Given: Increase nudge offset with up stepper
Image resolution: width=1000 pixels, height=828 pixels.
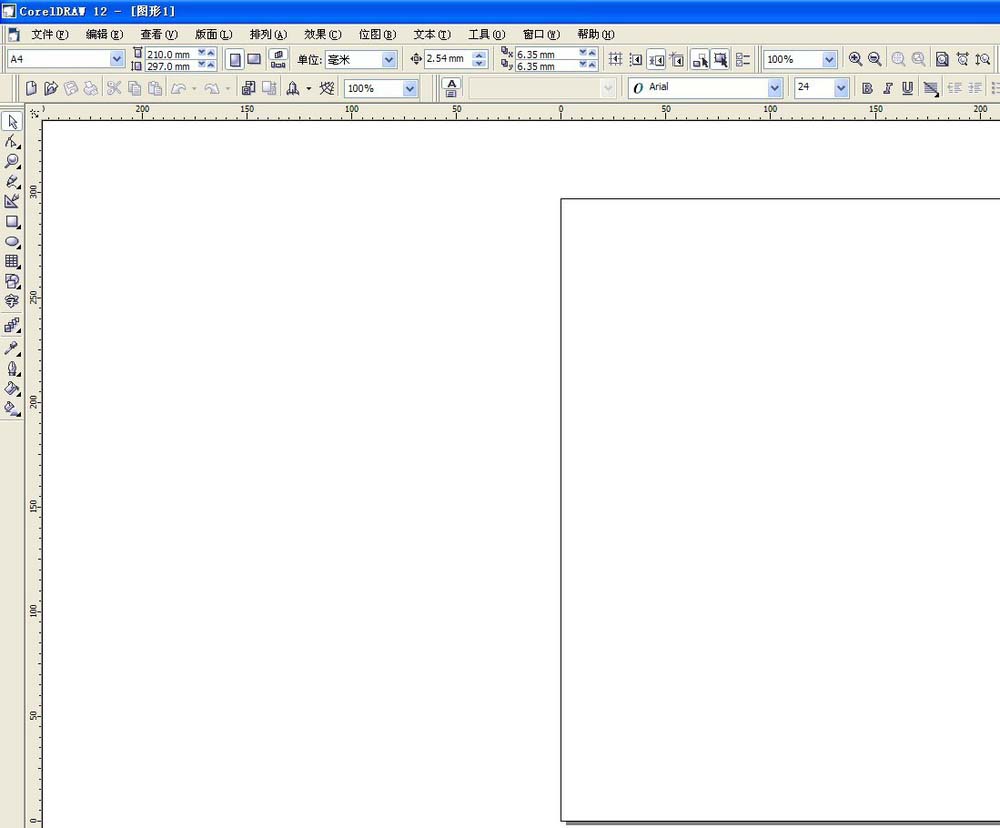Looking at the screenshot, I should [x=480, y=55].
